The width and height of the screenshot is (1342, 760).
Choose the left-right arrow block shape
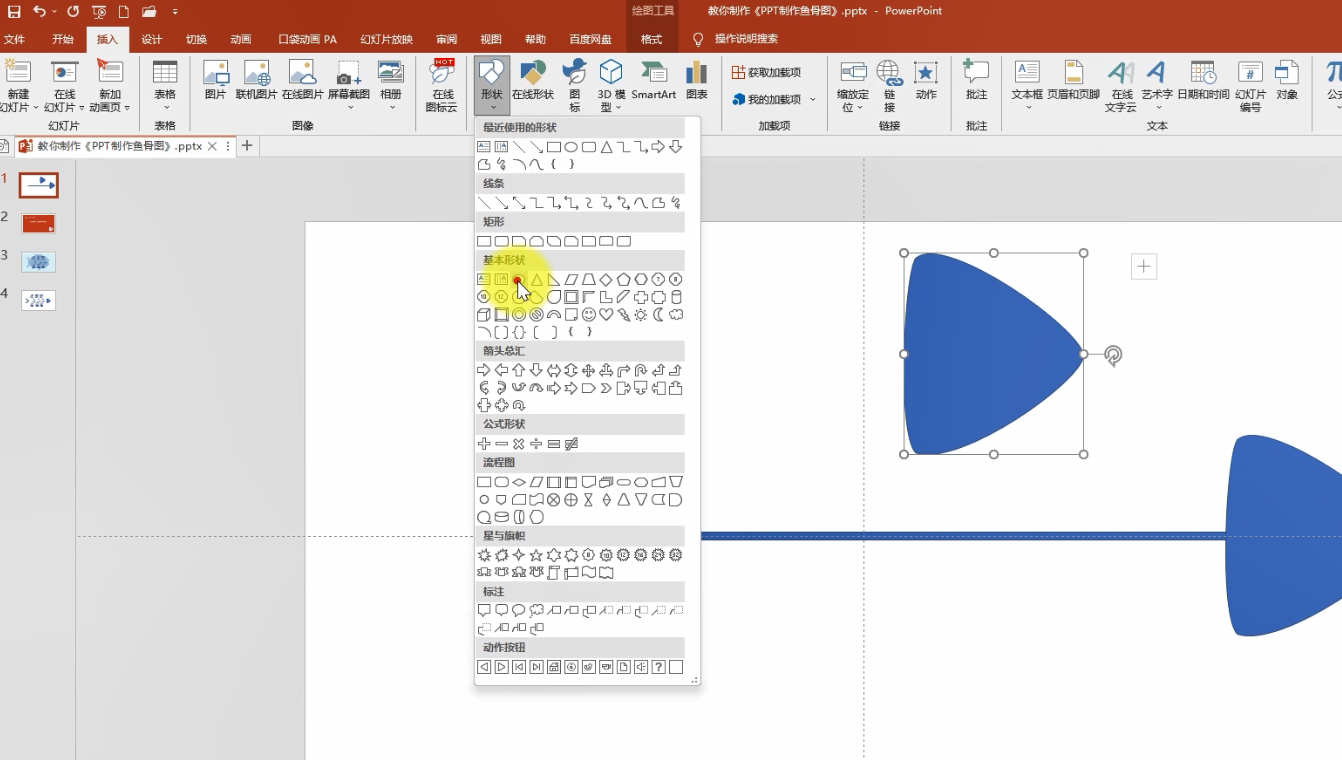553,371
